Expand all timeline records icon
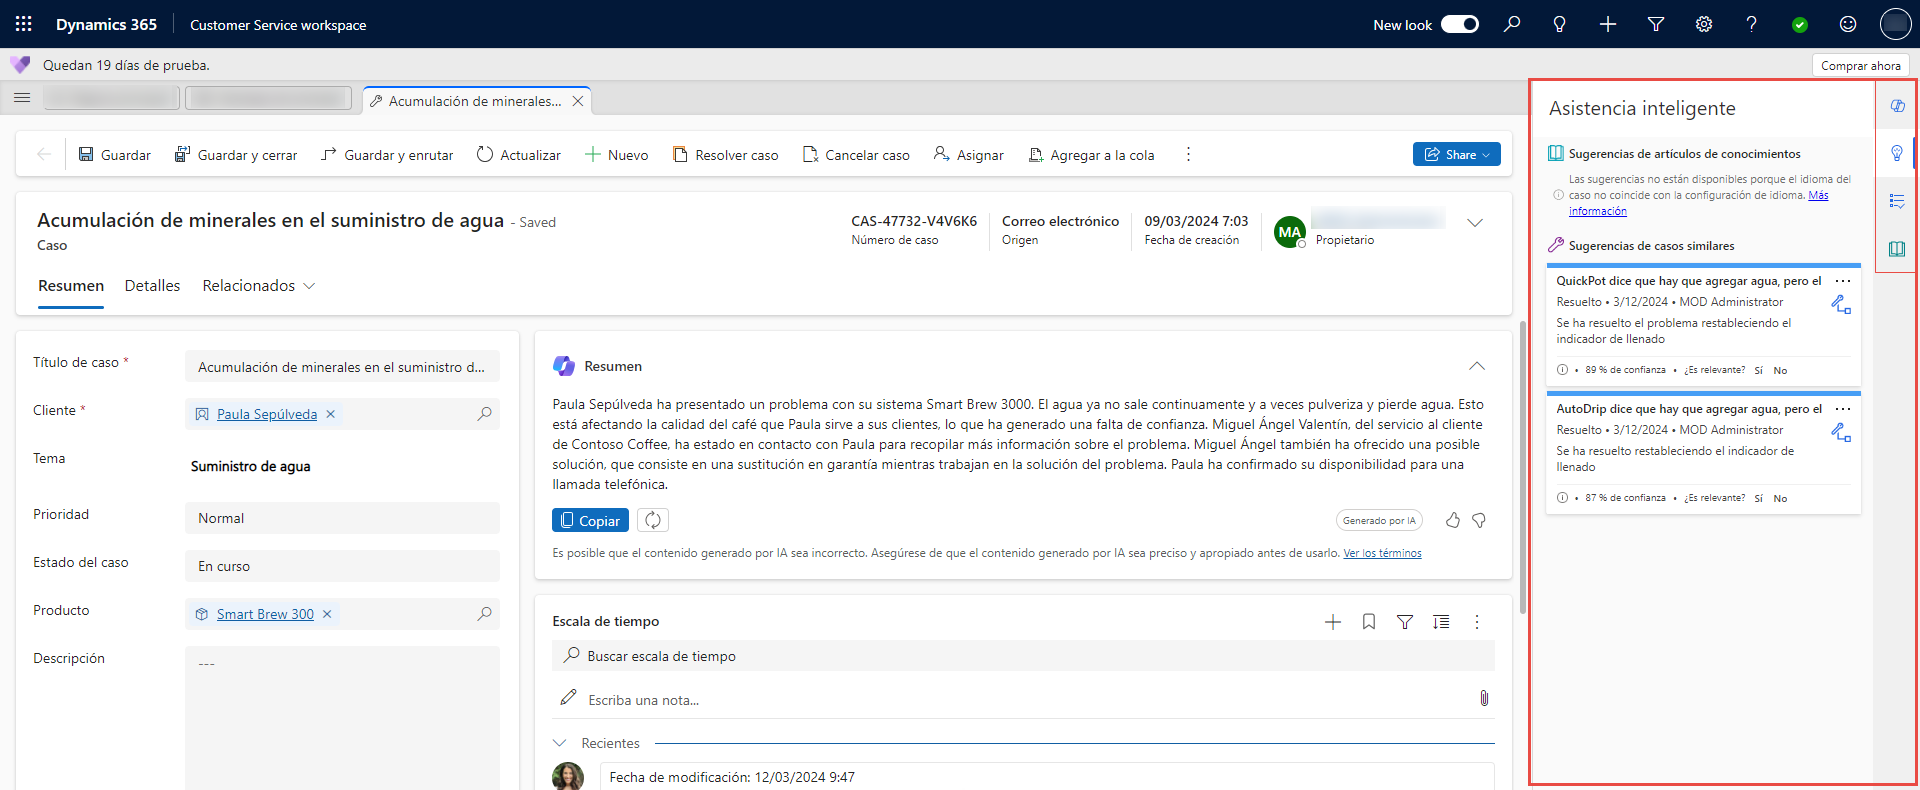Screen dimensions: 1920x790 click(x=1441, y=622)
